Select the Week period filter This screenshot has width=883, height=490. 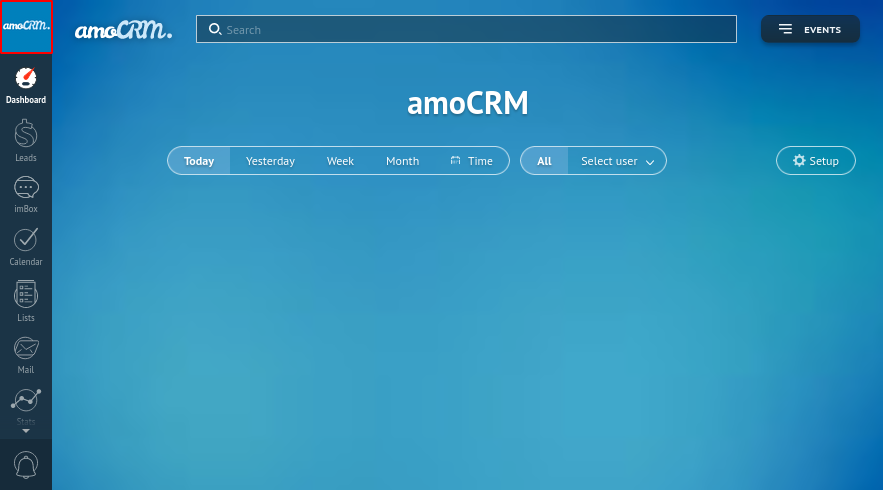pyautogui.click(x=340, y=161)
